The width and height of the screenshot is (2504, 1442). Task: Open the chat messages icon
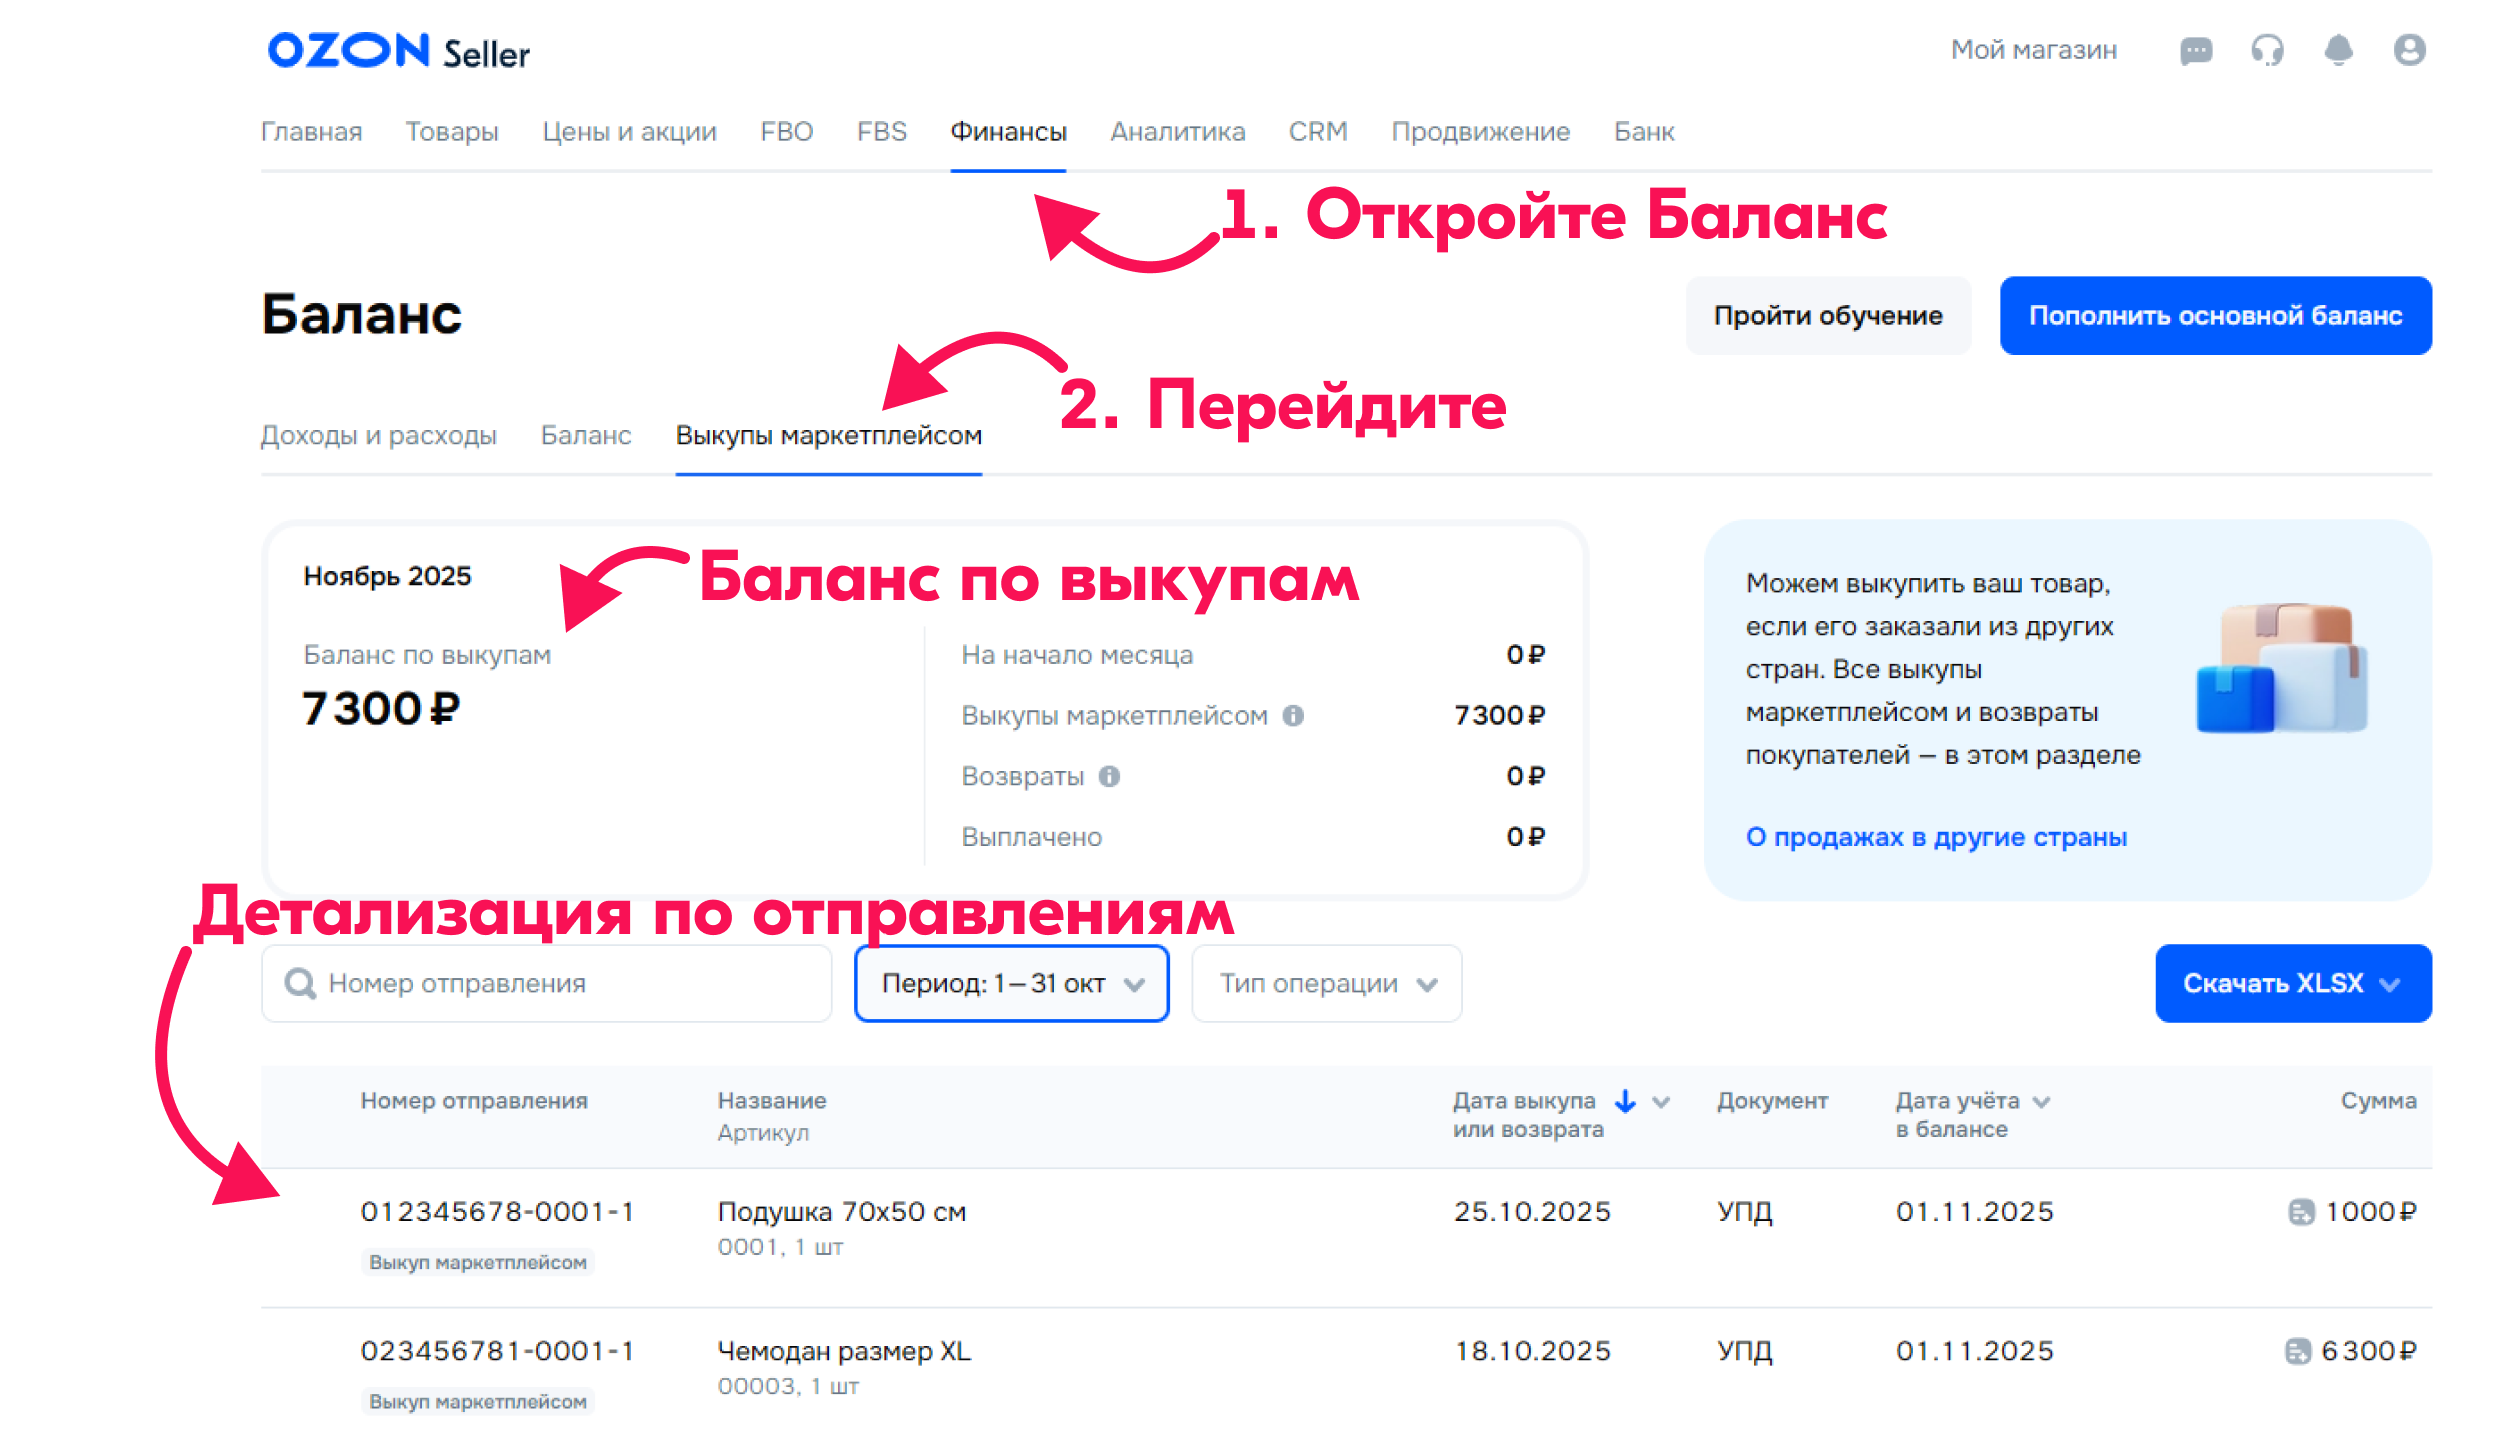point(2196,50)
